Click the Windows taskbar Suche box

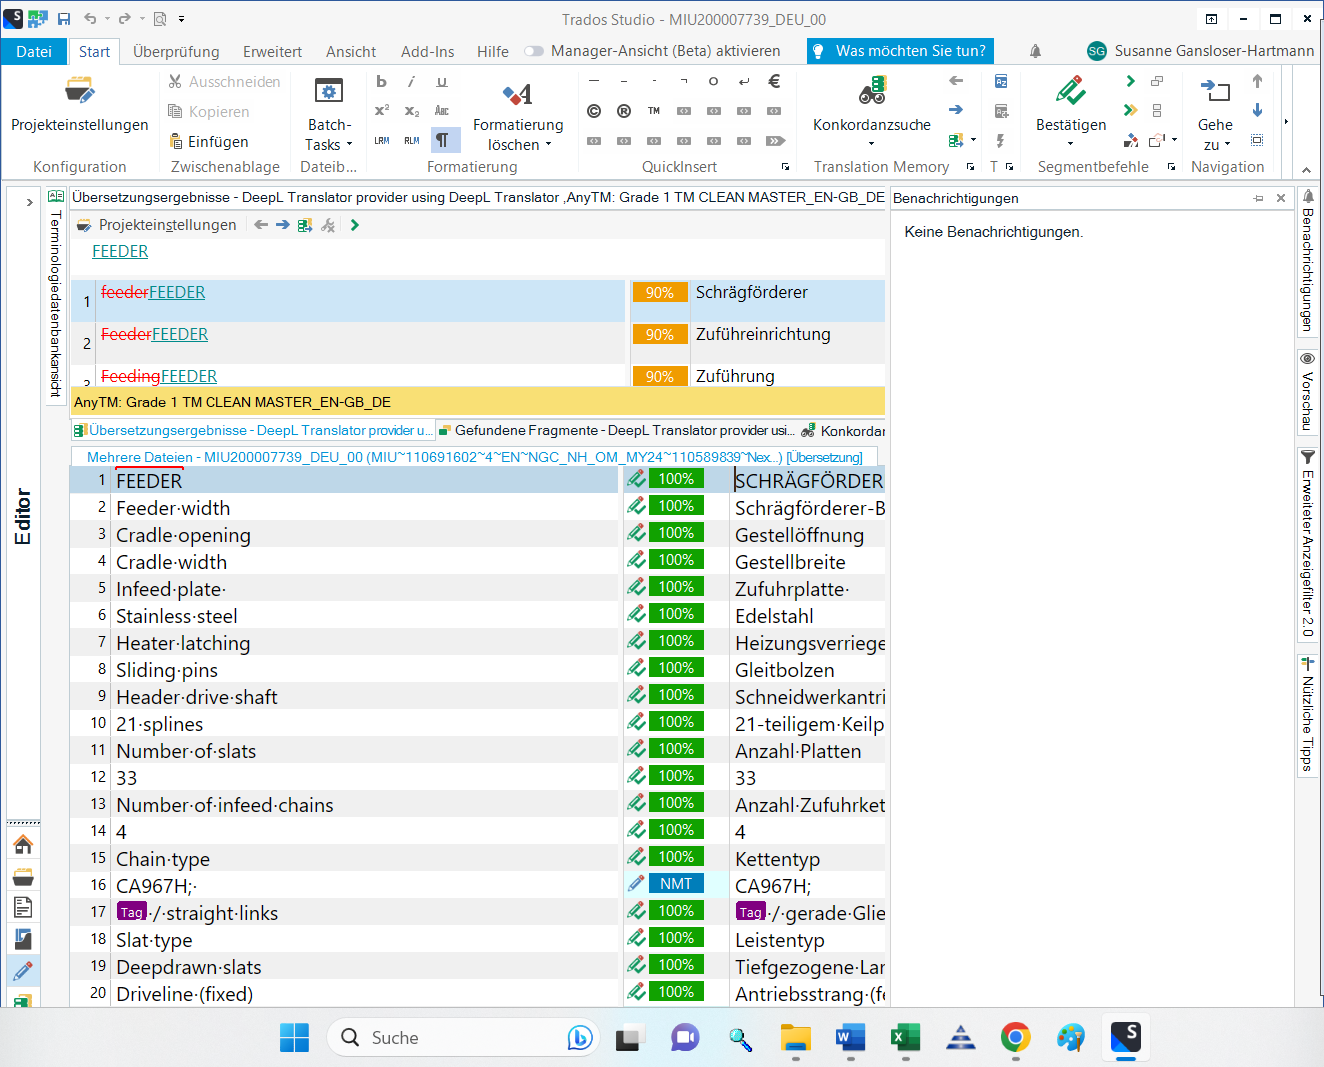[x=461, y=1038]
